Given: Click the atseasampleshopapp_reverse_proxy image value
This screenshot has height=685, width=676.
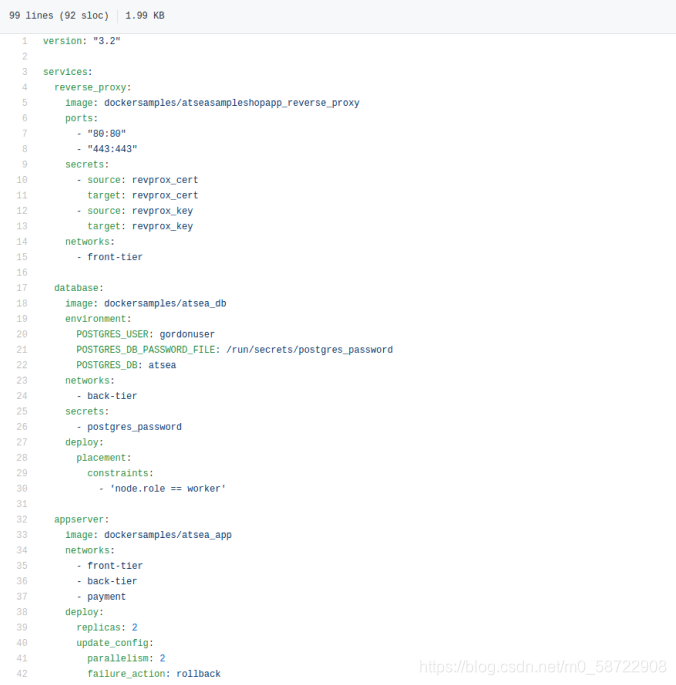Looking at the screenshot, I should point(232,103).
